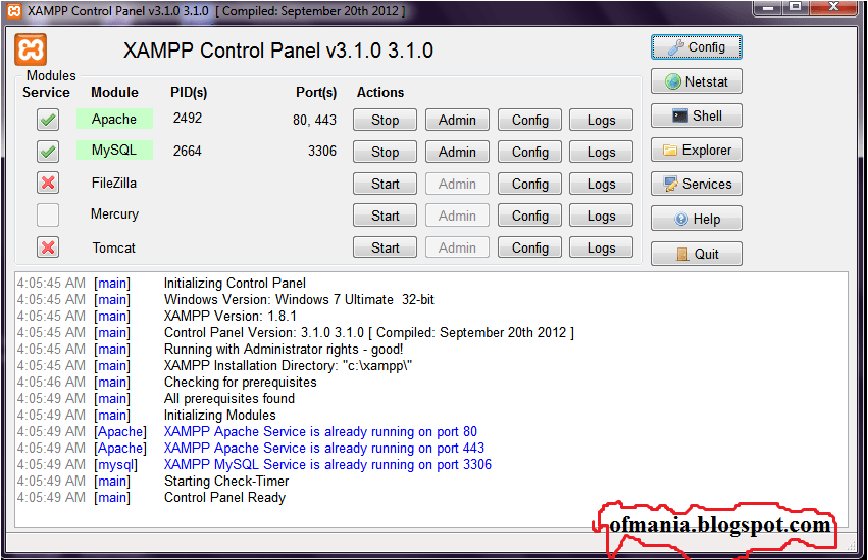Viewport: 868px width, 560px height.
Task: Maximize the XAMPP Control Panel window
Action: (x=796, y=8)
